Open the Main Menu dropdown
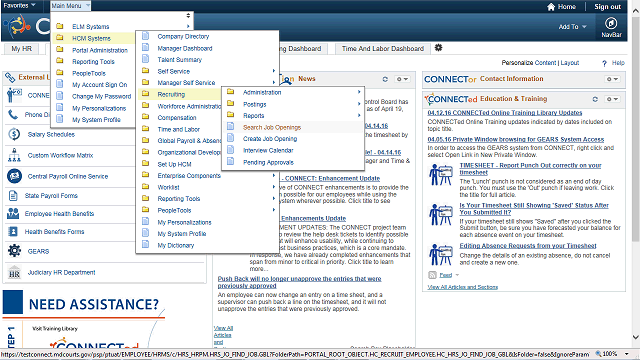640x360 pixels. coord(70,6)
